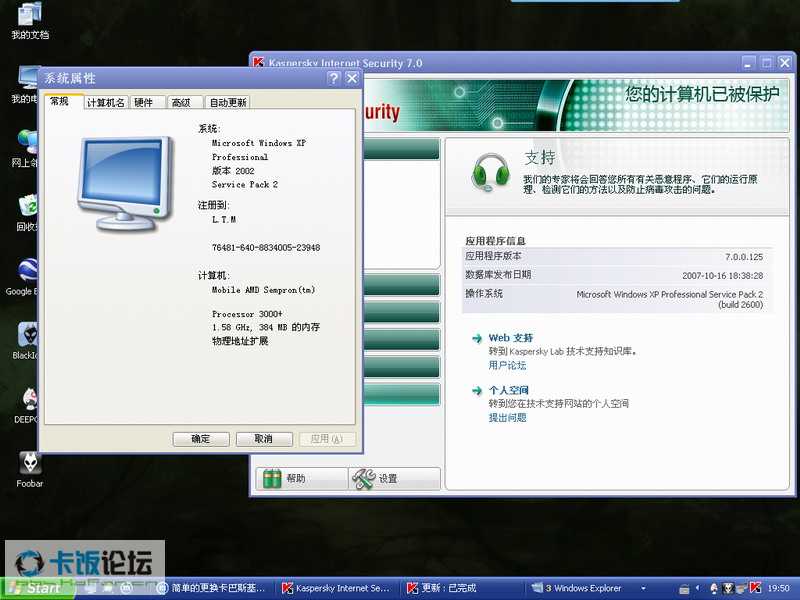Switch to the 计算机名 tab
Viewport: 800px width, 600px height.
click(x=106, y=103)
